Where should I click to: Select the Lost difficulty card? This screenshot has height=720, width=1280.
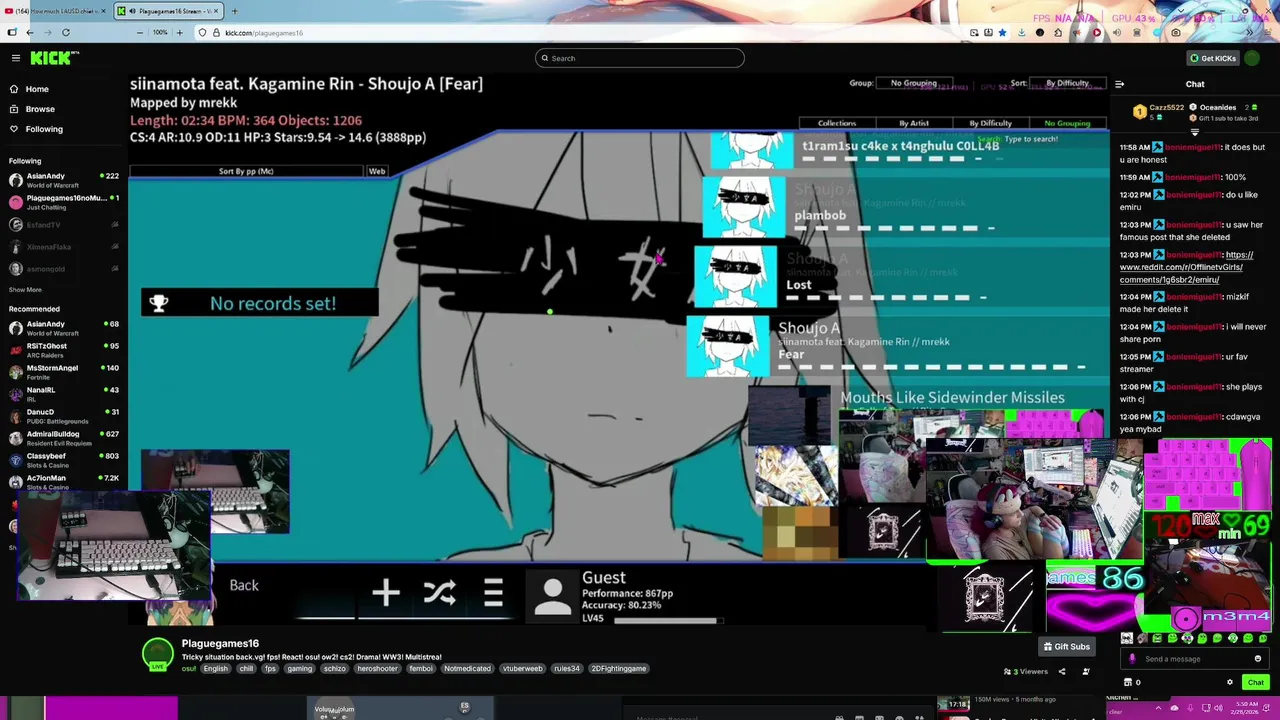tap(900, 277)
